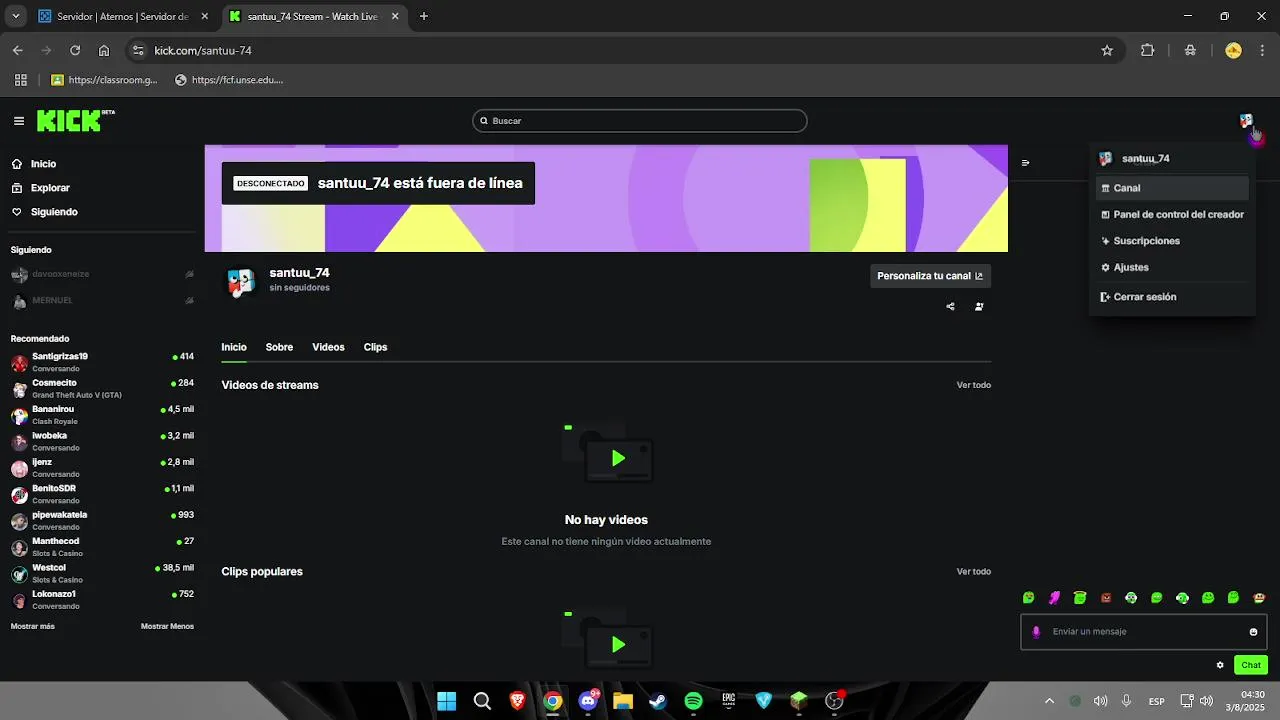
Task: Open the hamburger sidebar menu
Action: (x=19, y=121)
